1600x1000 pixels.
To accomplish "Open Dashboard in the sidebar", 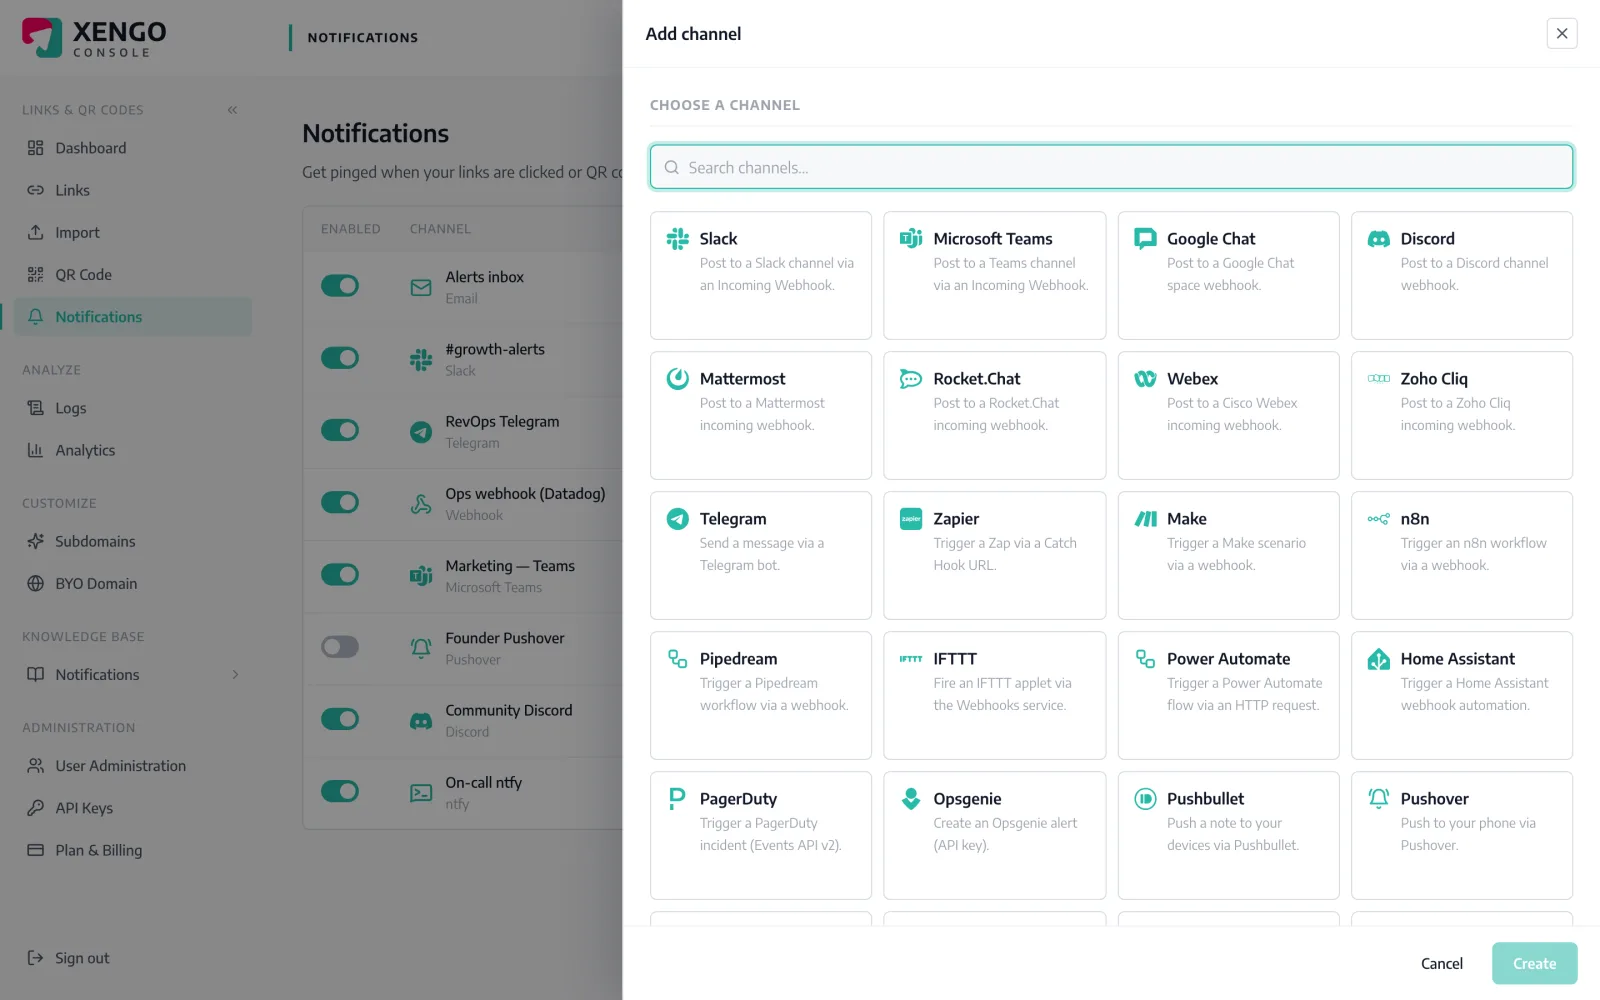I will [x=133, y=148].
